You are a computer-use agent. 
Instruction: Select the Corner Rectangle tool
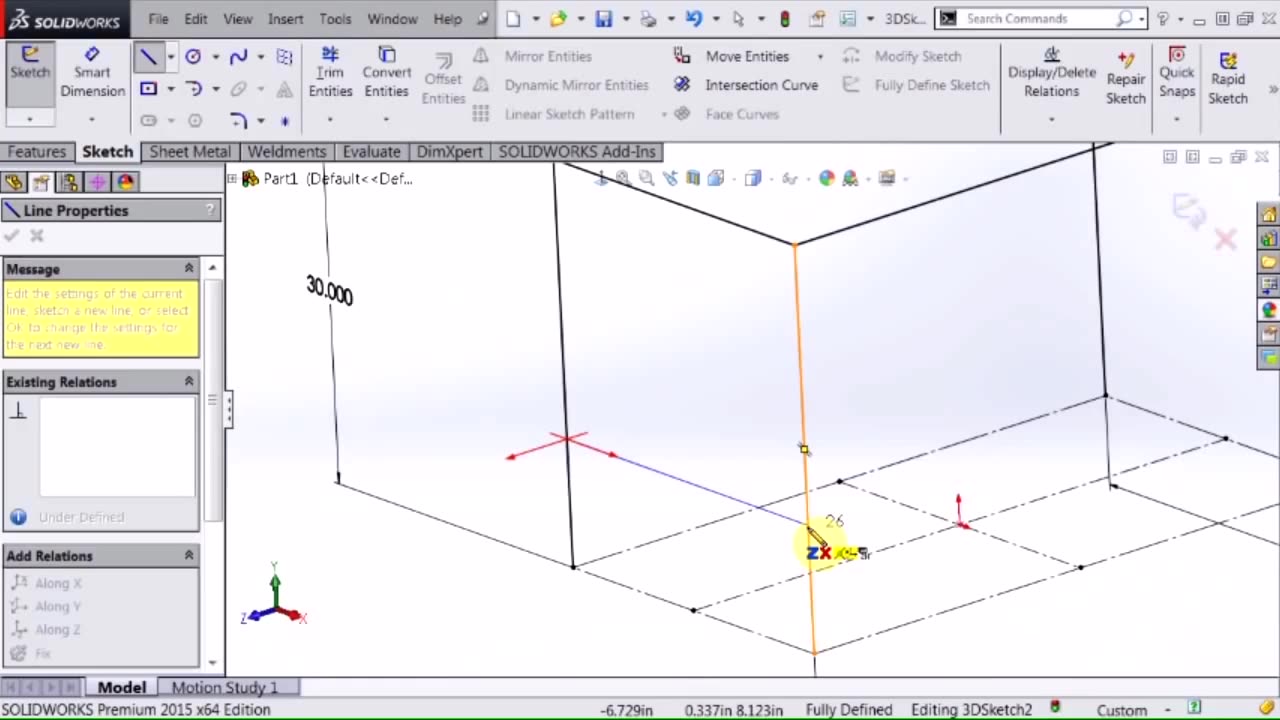pos(148,89)
